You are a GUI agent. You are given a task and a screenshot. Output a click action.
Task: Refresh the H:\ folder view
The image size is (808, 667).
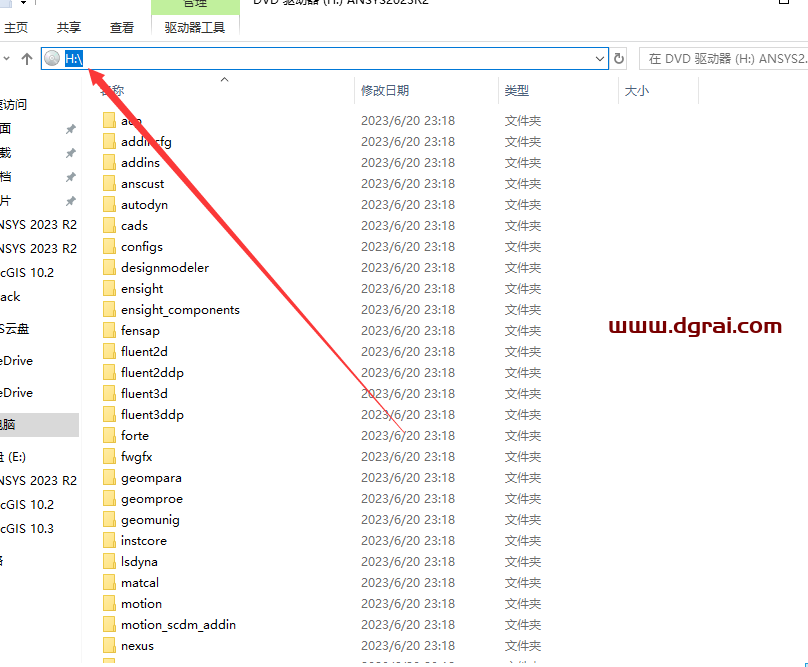pos(618,59)
